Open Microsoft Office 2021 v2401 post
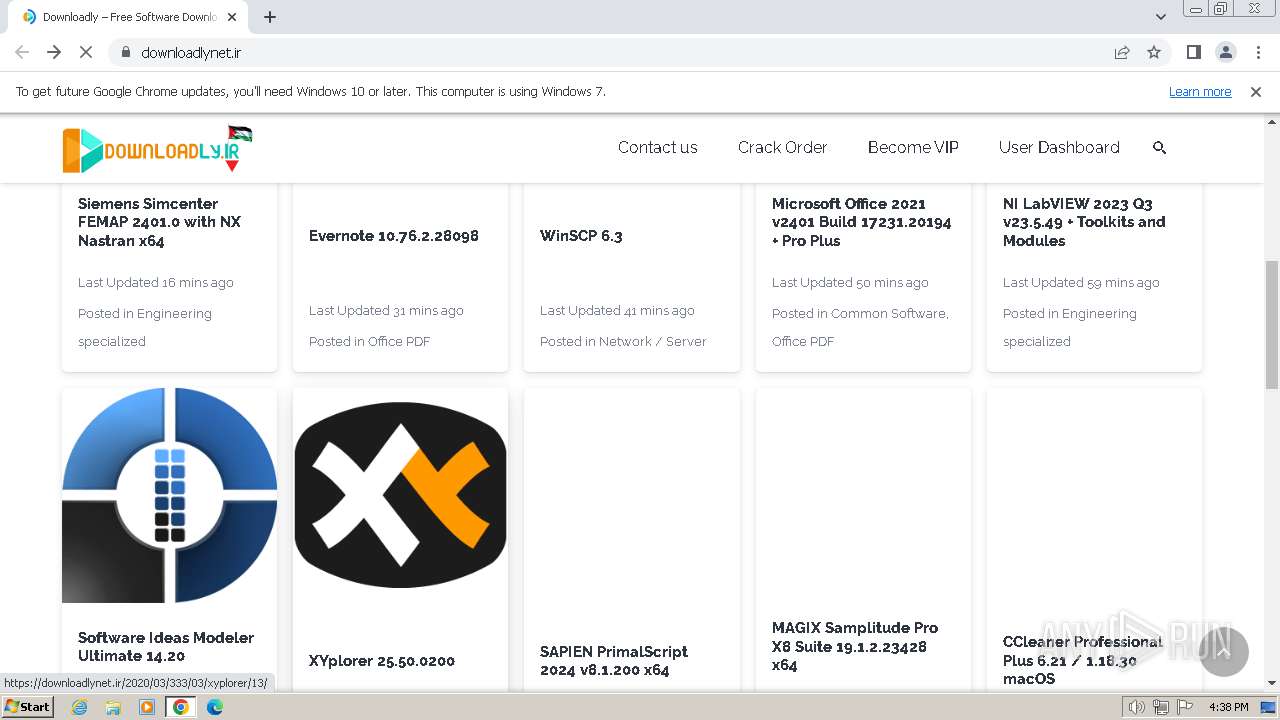Screen dimensions: 1280x720 pyautogui.click(x=861, y=222)
